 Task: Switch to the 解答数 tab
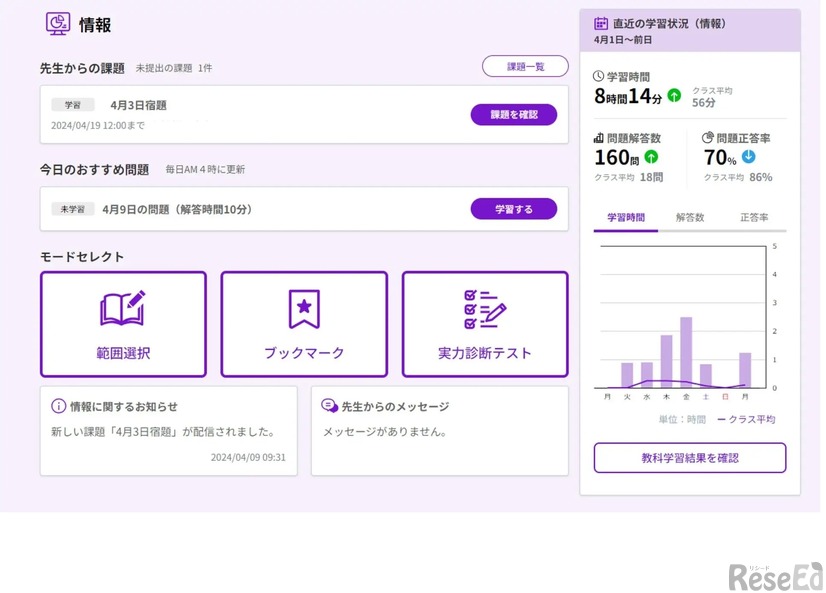[690, 217]
